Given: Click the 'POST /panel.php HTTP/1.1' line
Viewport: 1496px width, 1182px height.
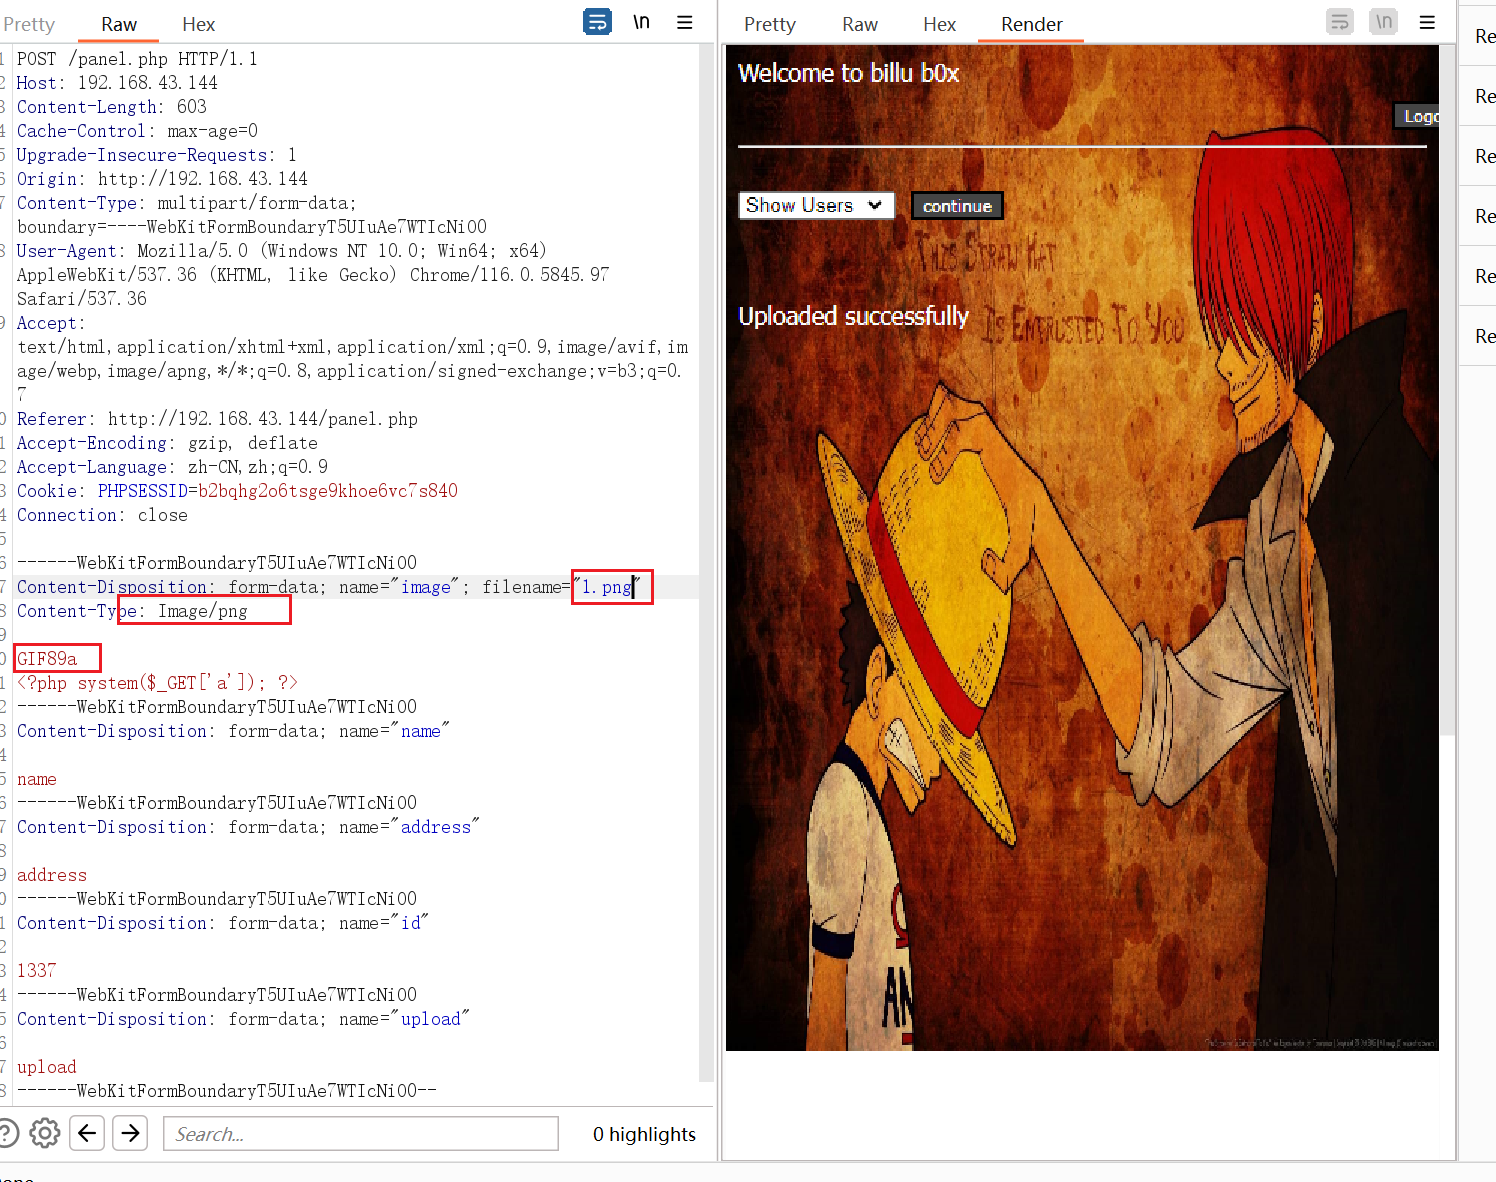Looking at the screenshot, I should click(137, 59).
